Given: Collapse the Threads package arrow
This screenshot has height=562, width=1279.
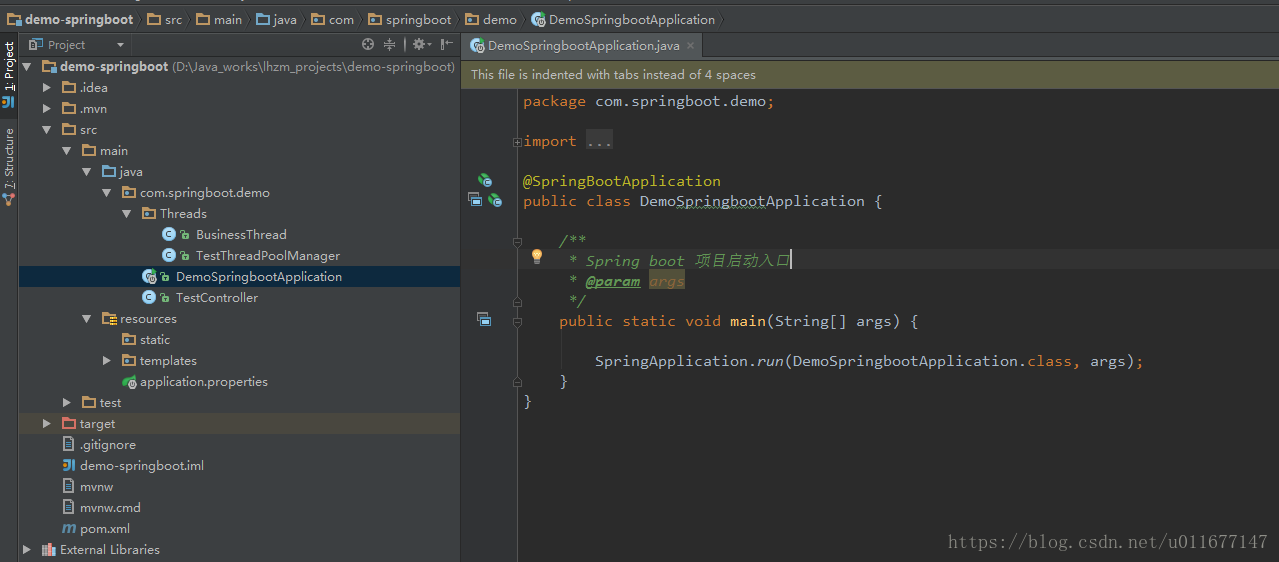Looking at the screenshot, I should (127, 214).
